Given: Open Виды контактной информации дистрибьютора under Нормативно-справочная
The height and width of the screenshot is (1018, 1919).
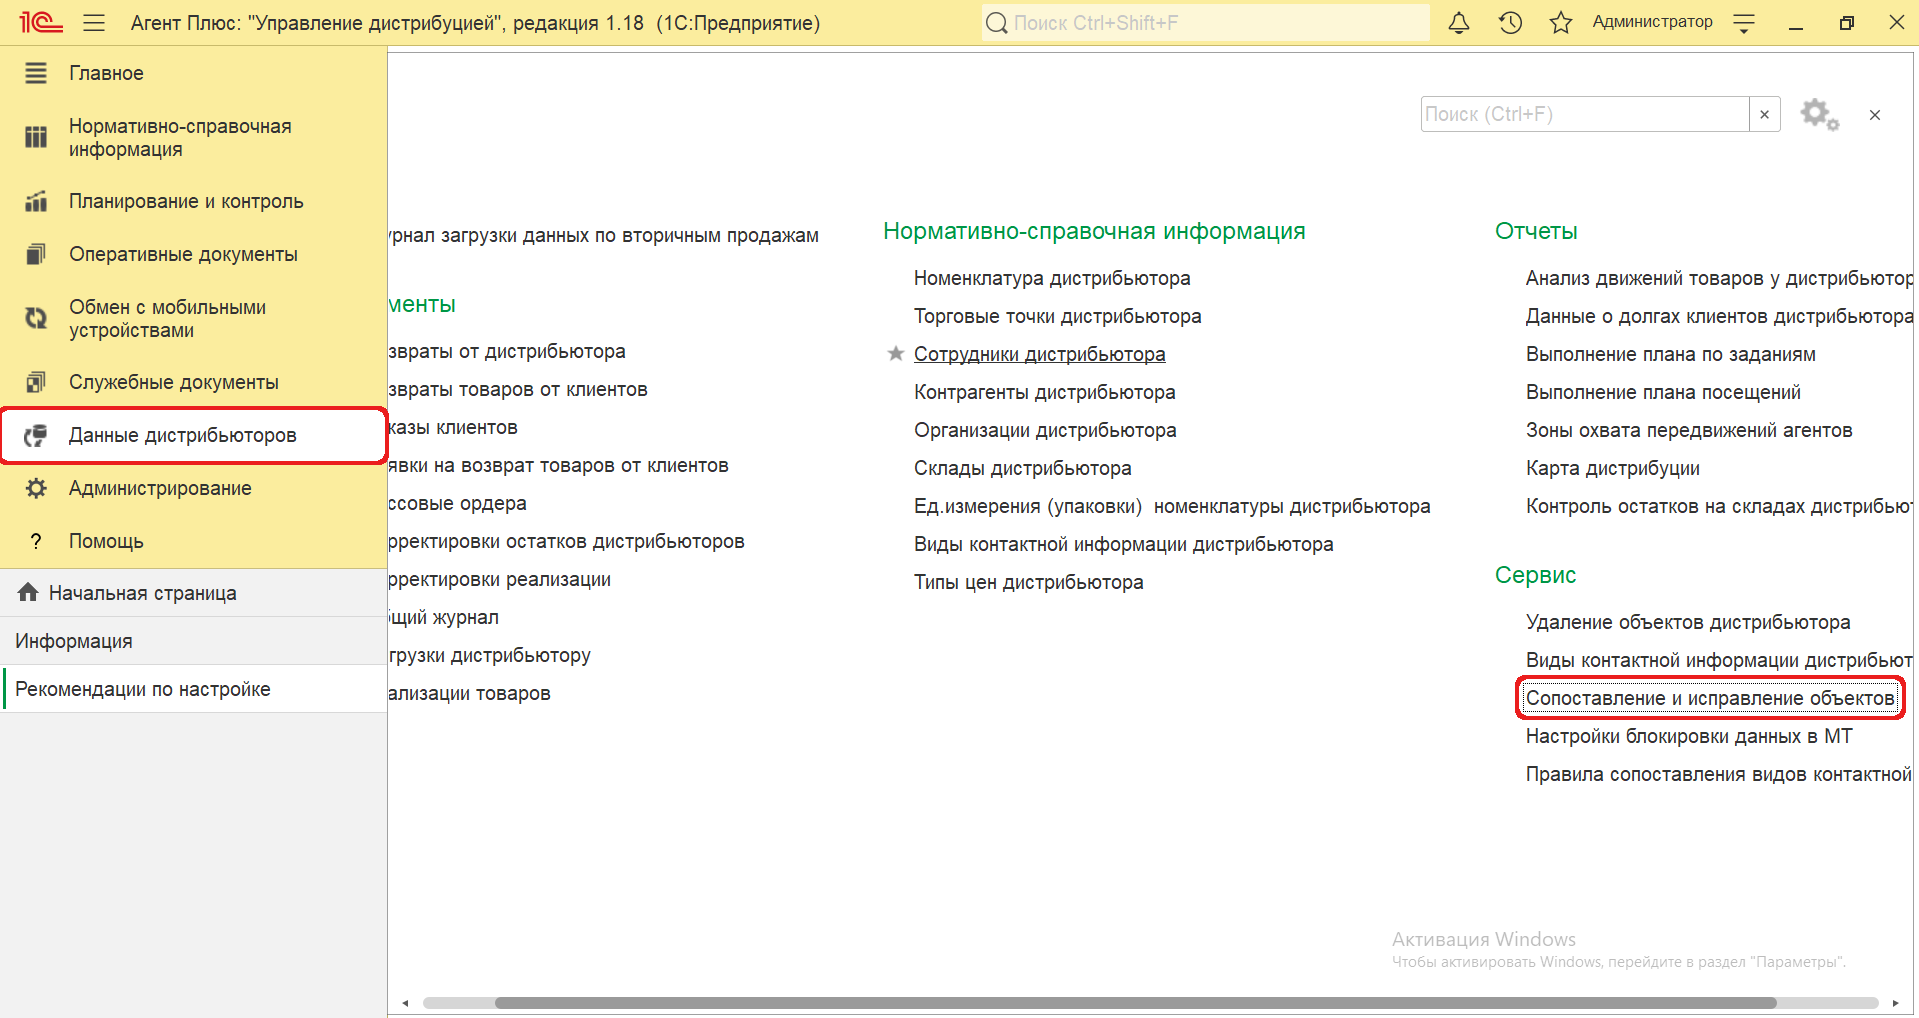Looking at the screenshot, I should (x=1124, y=544).
